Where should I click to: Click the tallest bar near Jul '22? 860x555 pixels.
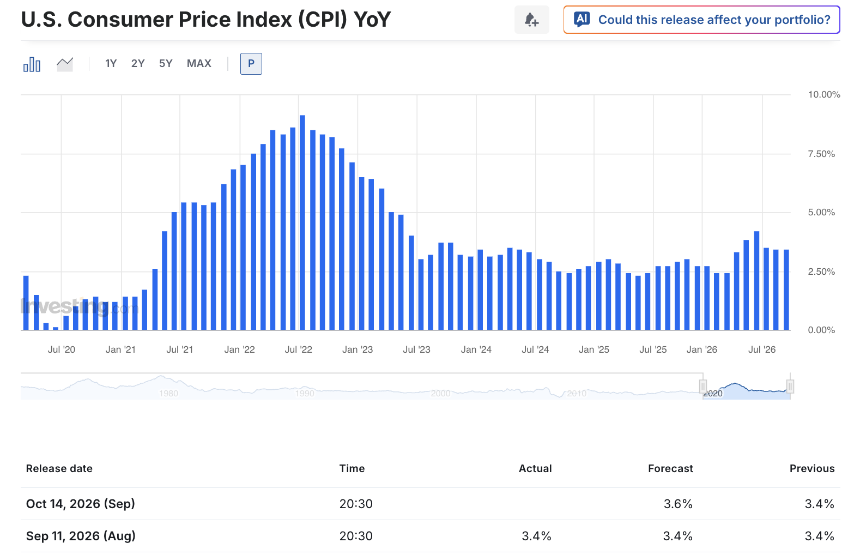pyautogui.click(x=302, y=223)
